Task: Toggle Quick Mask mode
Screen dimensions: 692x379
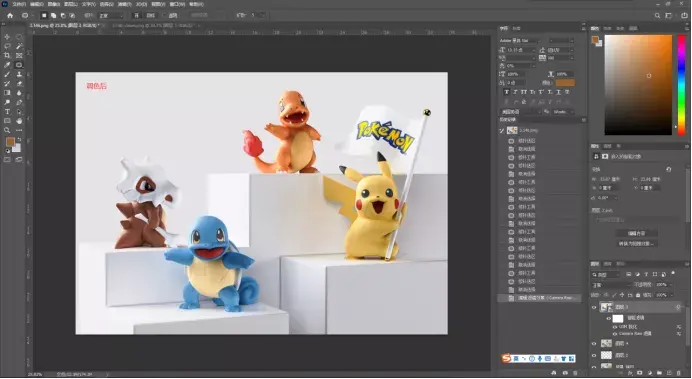Action: coord(7,160)
